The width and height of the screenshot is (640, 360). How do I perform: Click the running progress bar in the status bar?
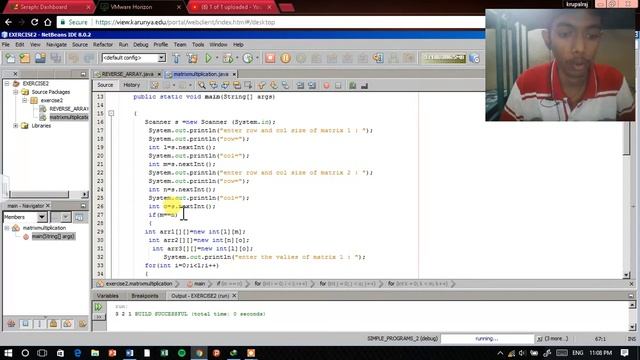pyautogui.click(x=487, y=339)
